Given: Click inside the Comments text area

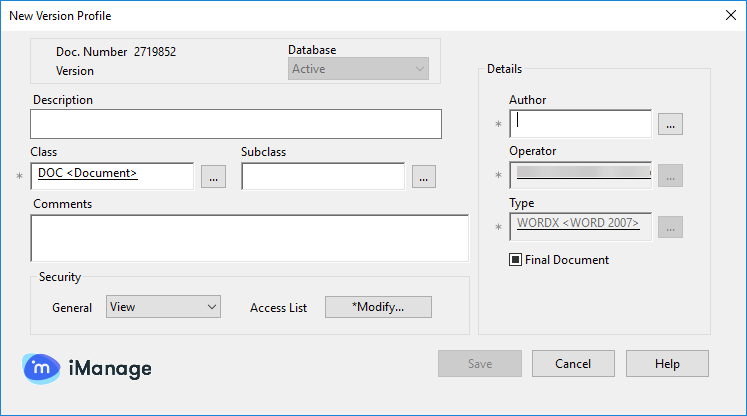Looking at the screenshot, I should (x=249, y=238).
